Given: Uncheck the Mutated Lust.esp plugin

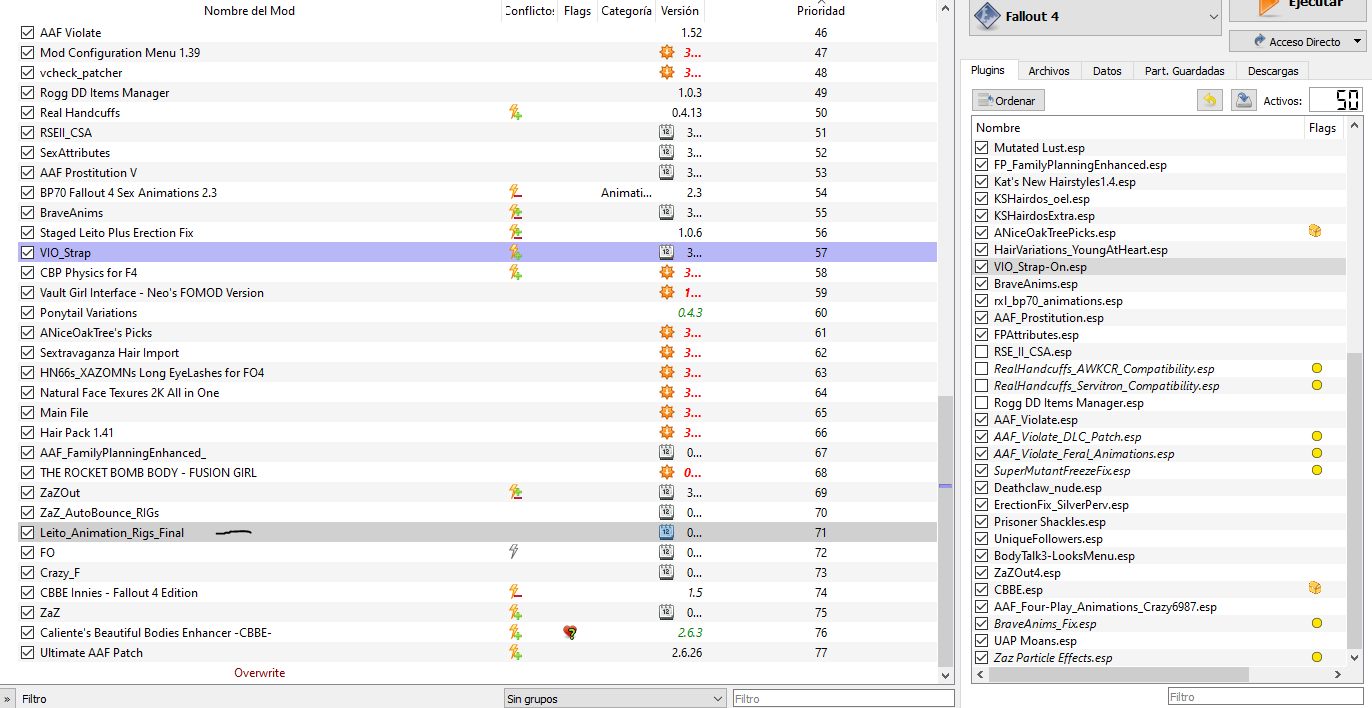Looking at the screenshot, I should 982,148.
